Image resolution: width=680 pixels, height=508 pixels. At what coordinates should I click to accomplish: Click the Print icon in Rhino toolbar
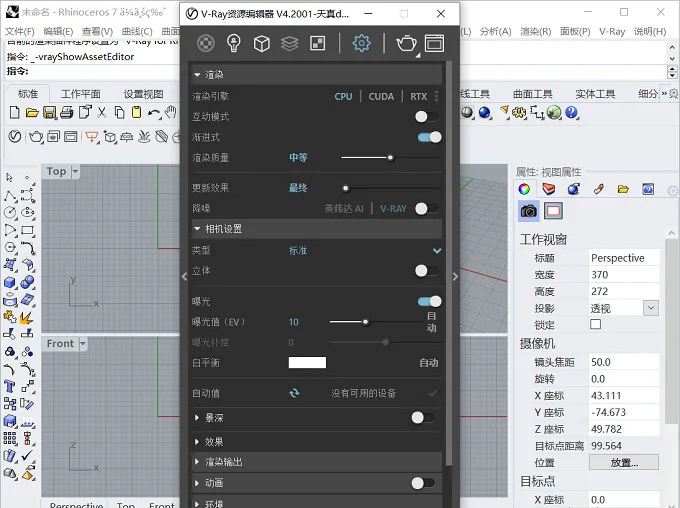coord(67,113)
